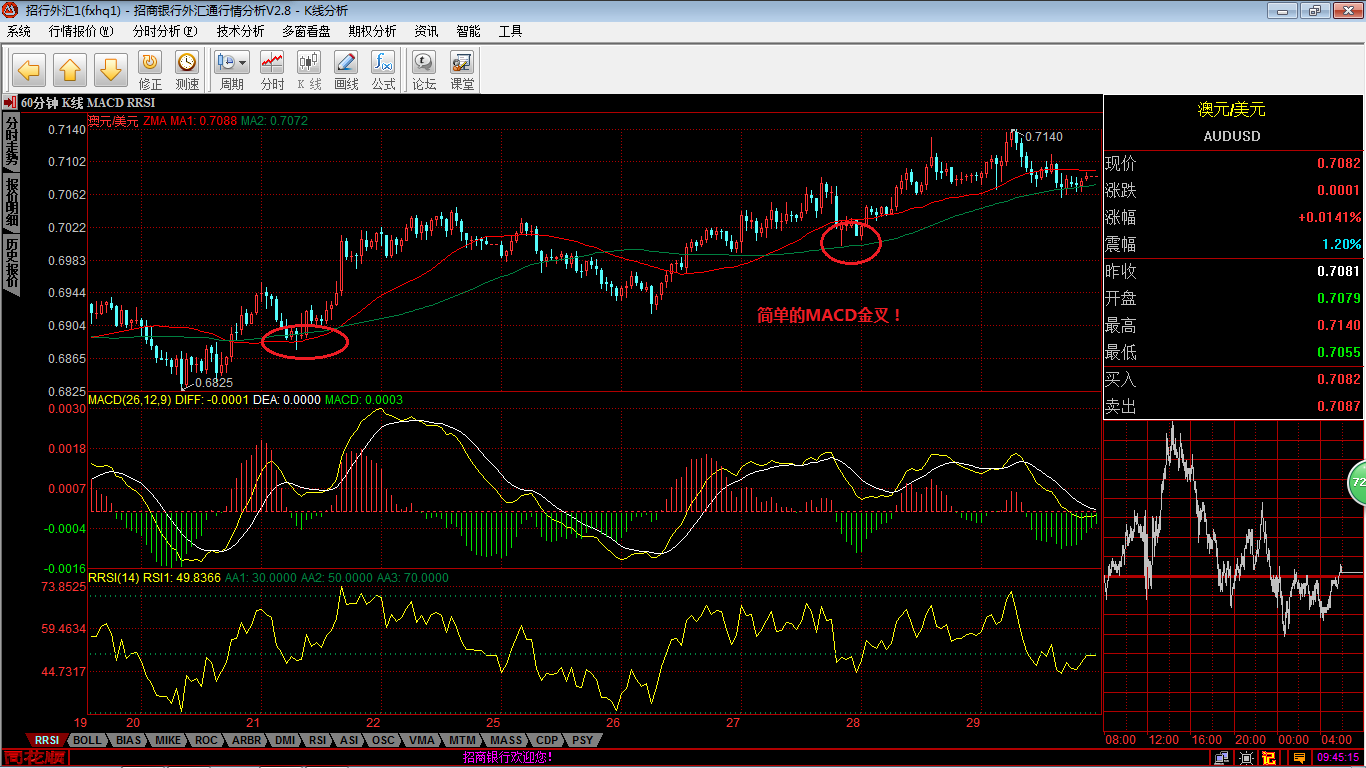Open the 分时分析 menu

164,31
